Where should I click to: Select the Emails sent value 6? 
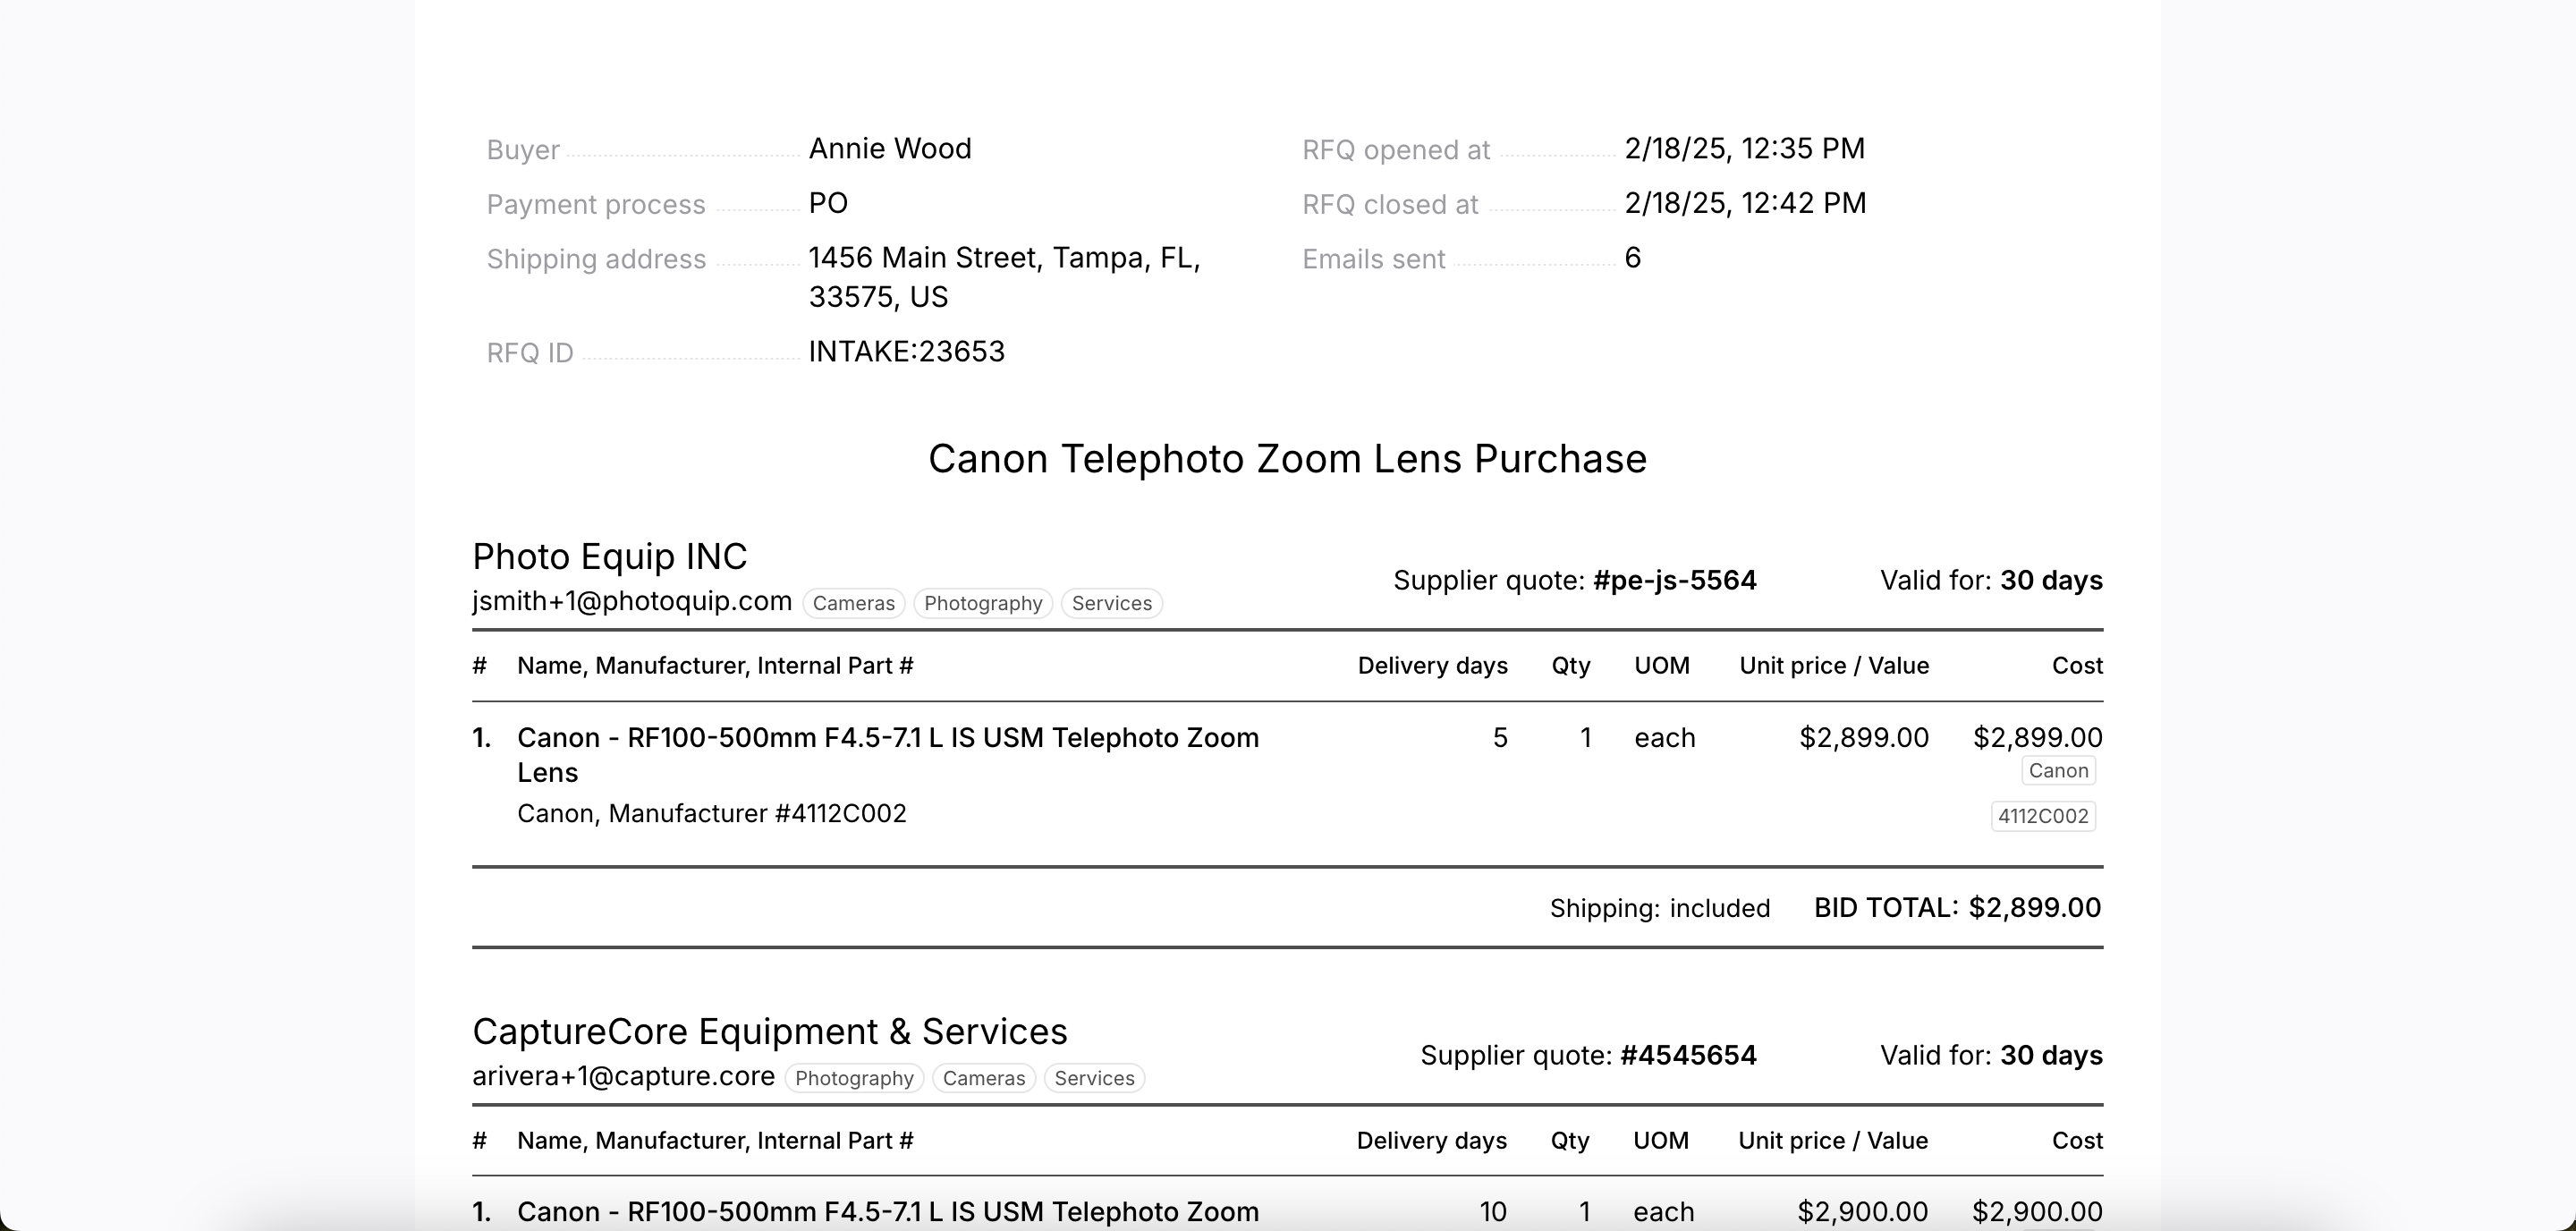tap(1633, 258)
